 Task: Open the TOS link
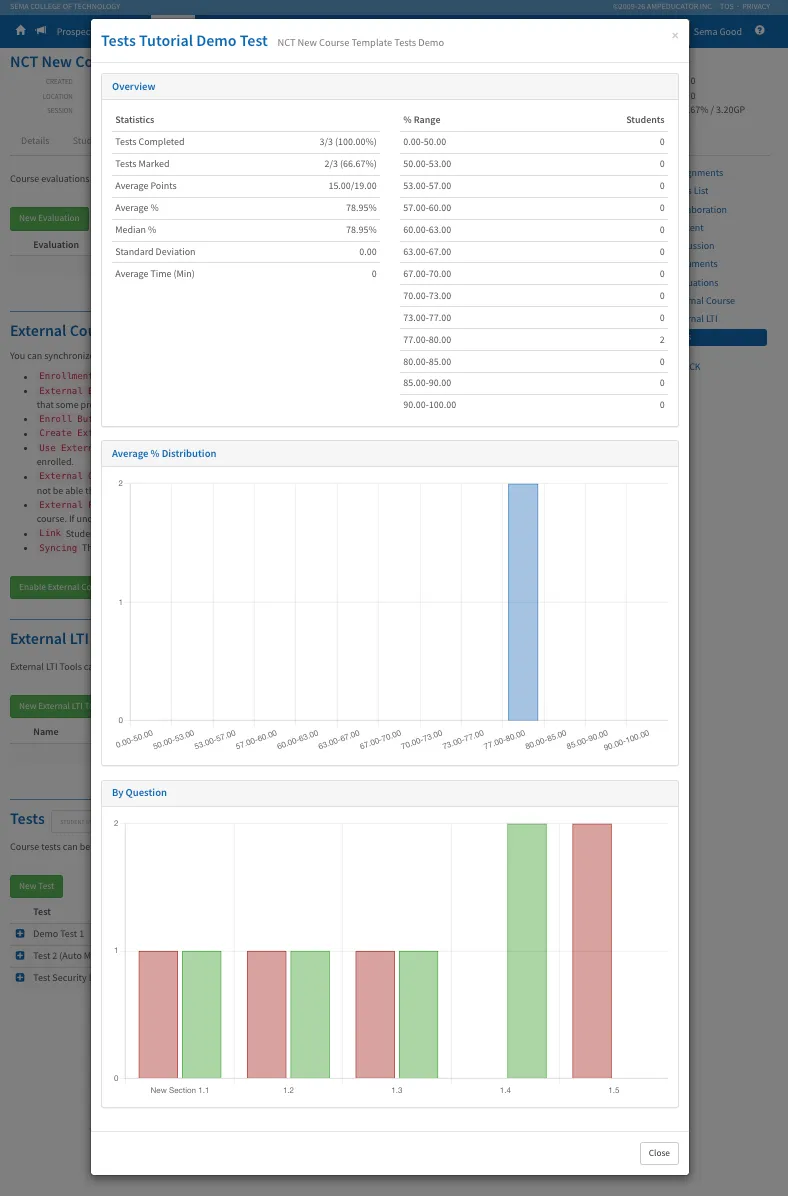[726, 6]
